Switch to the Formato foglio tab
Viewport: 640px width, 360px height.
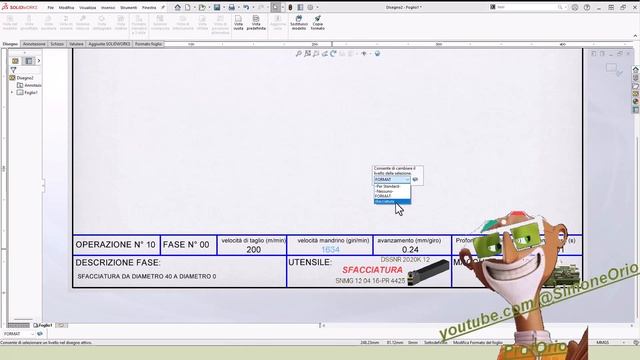pos(149,44)
